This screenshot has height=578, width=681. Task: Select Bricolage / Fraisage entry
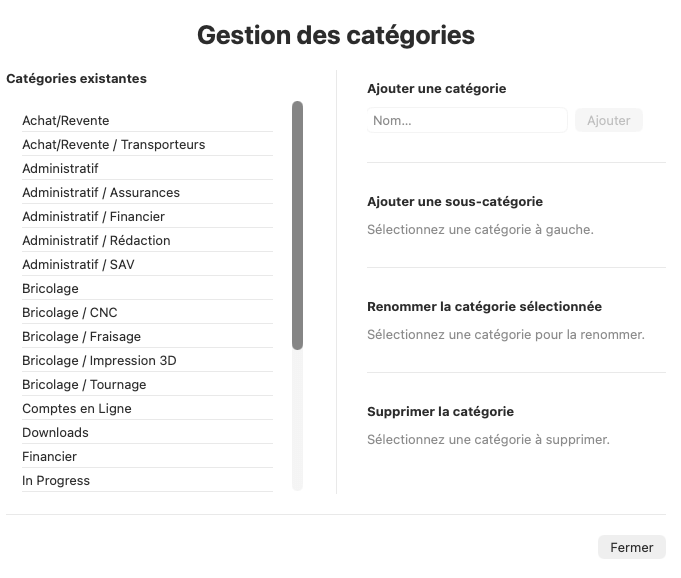(81, 337)
